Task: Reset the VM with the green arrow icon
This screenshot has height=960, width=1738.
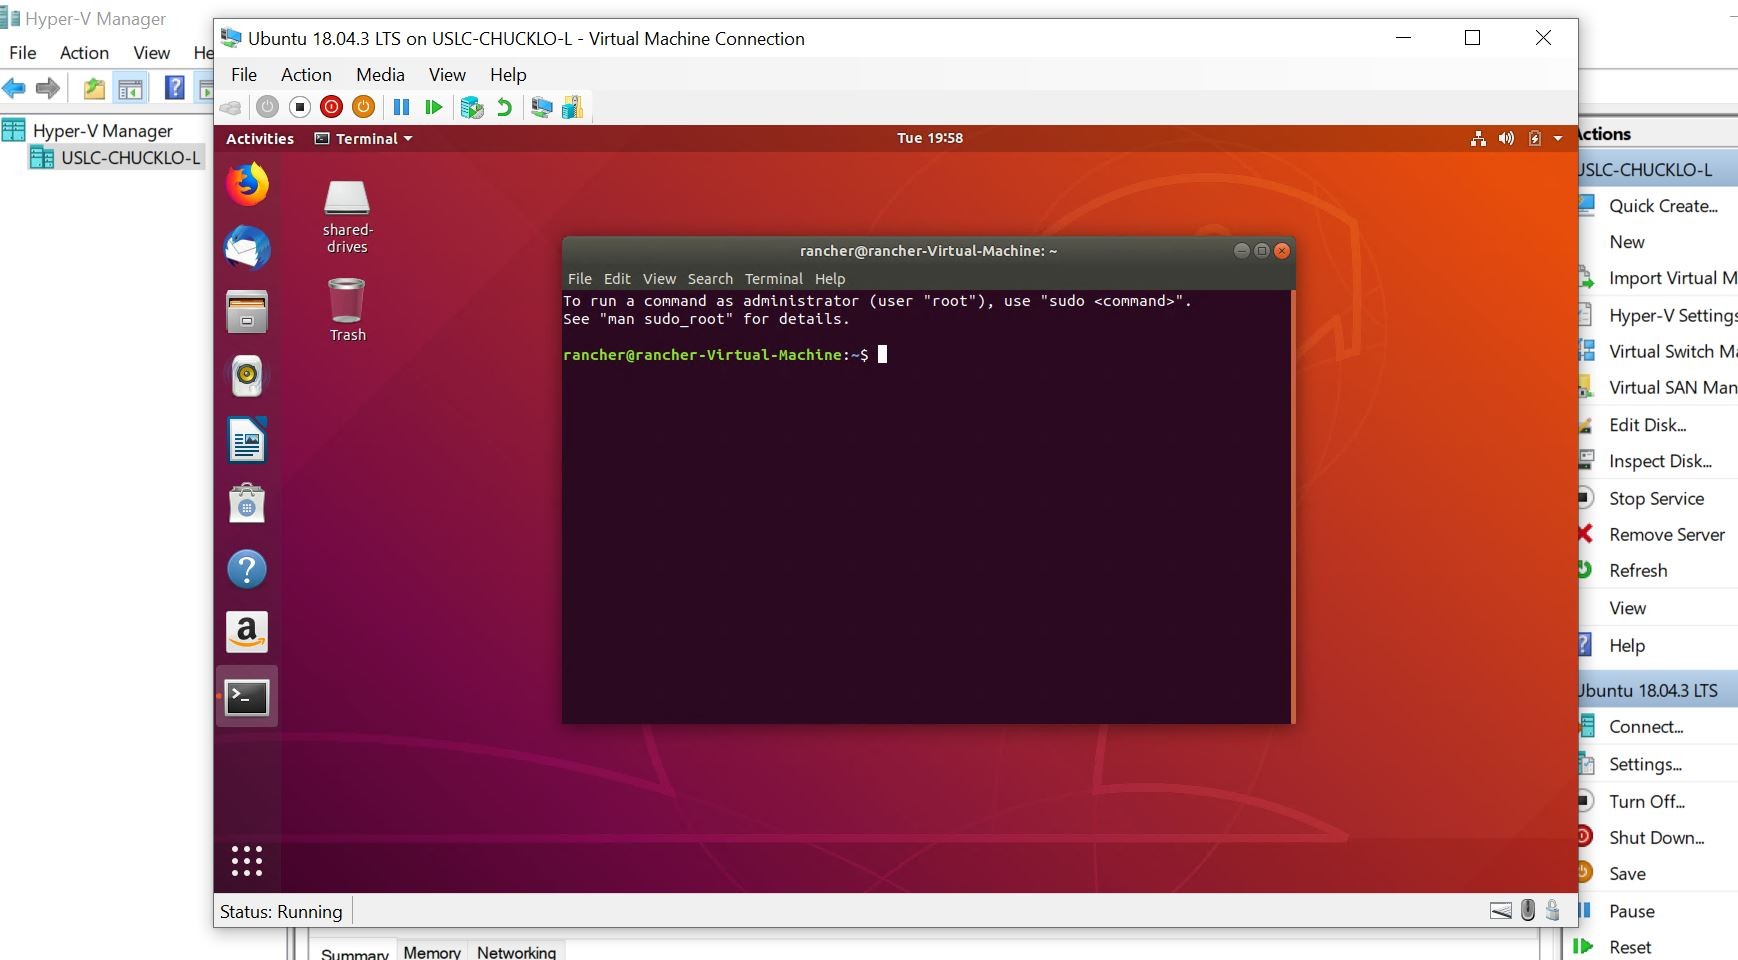Action: (x=433, y=107)
